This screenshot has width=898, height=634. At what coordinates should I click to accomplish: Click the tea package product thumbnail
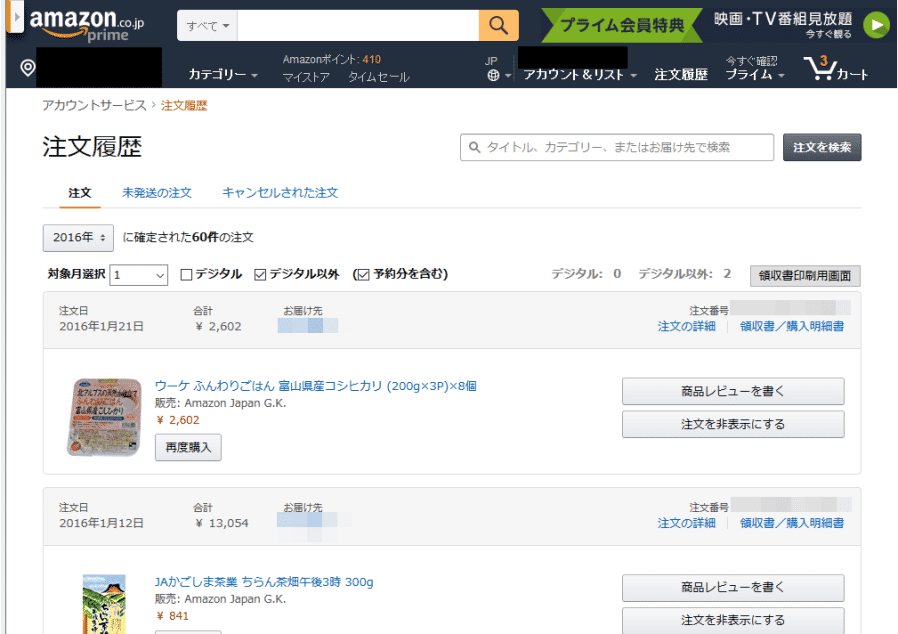(x=104, y=604)
